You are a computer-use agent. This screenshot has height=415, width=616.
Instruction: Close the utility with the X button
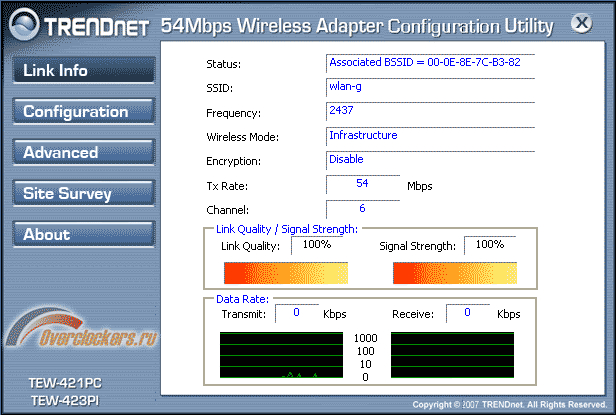pyautogui.click(x=581, y=23)
